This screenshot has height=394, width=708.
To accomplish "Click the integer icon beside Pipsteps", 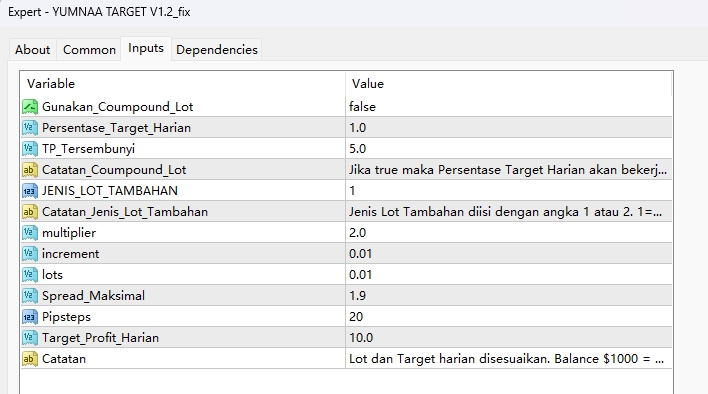I will [x=30, y=317].
